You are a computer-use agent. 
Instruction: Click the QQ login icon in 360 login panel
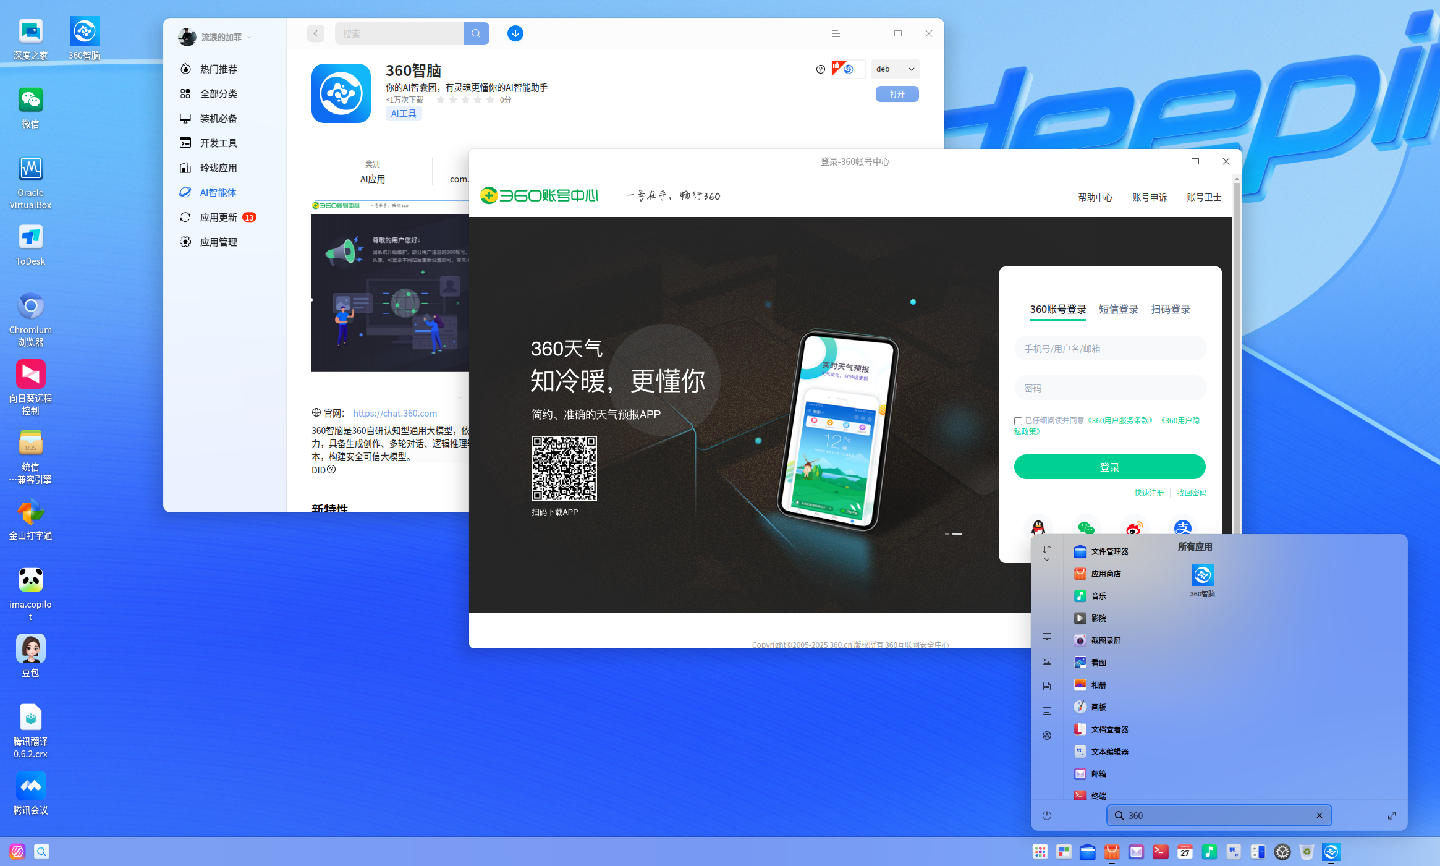[x=1038, y=527]
